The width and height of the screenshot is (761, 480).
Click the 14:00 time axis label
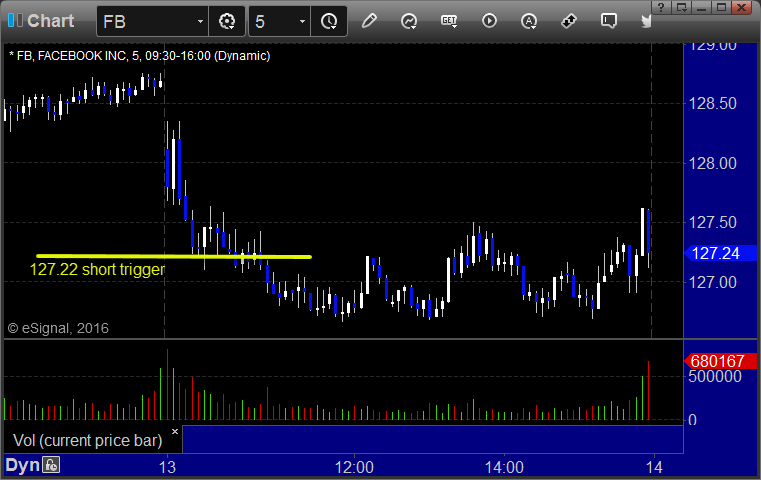click(x=504, y=467)
